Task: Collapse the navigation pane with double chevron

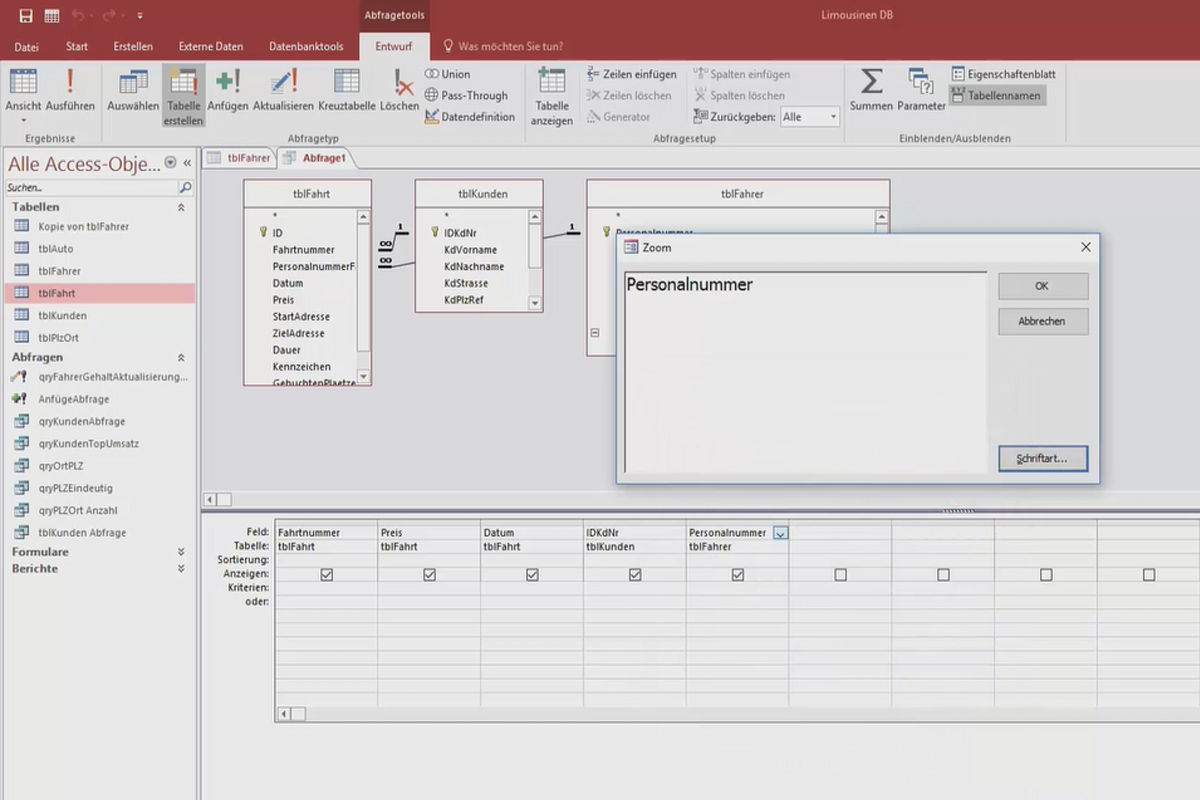Action: tap(187, 163)
